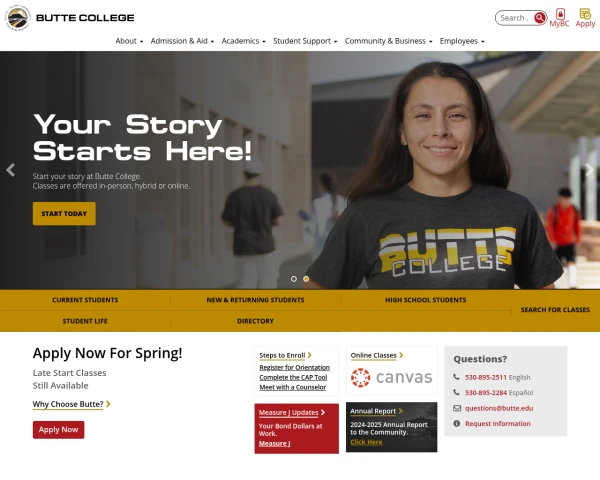
Task: Focus the Search input field
Action: [515, 18]
